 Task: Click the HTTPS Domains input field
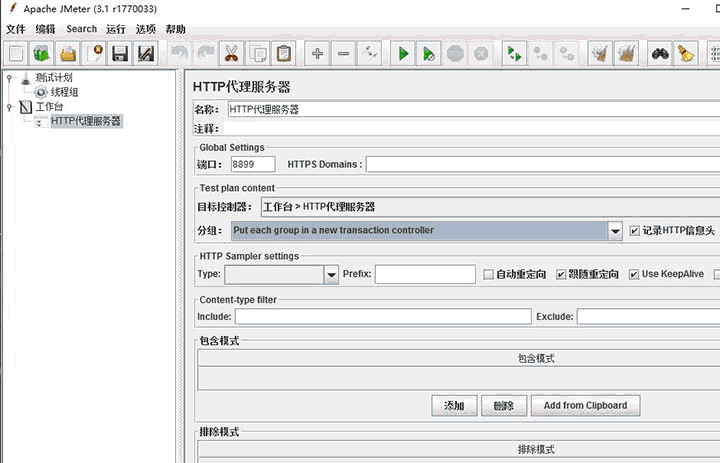543,164
